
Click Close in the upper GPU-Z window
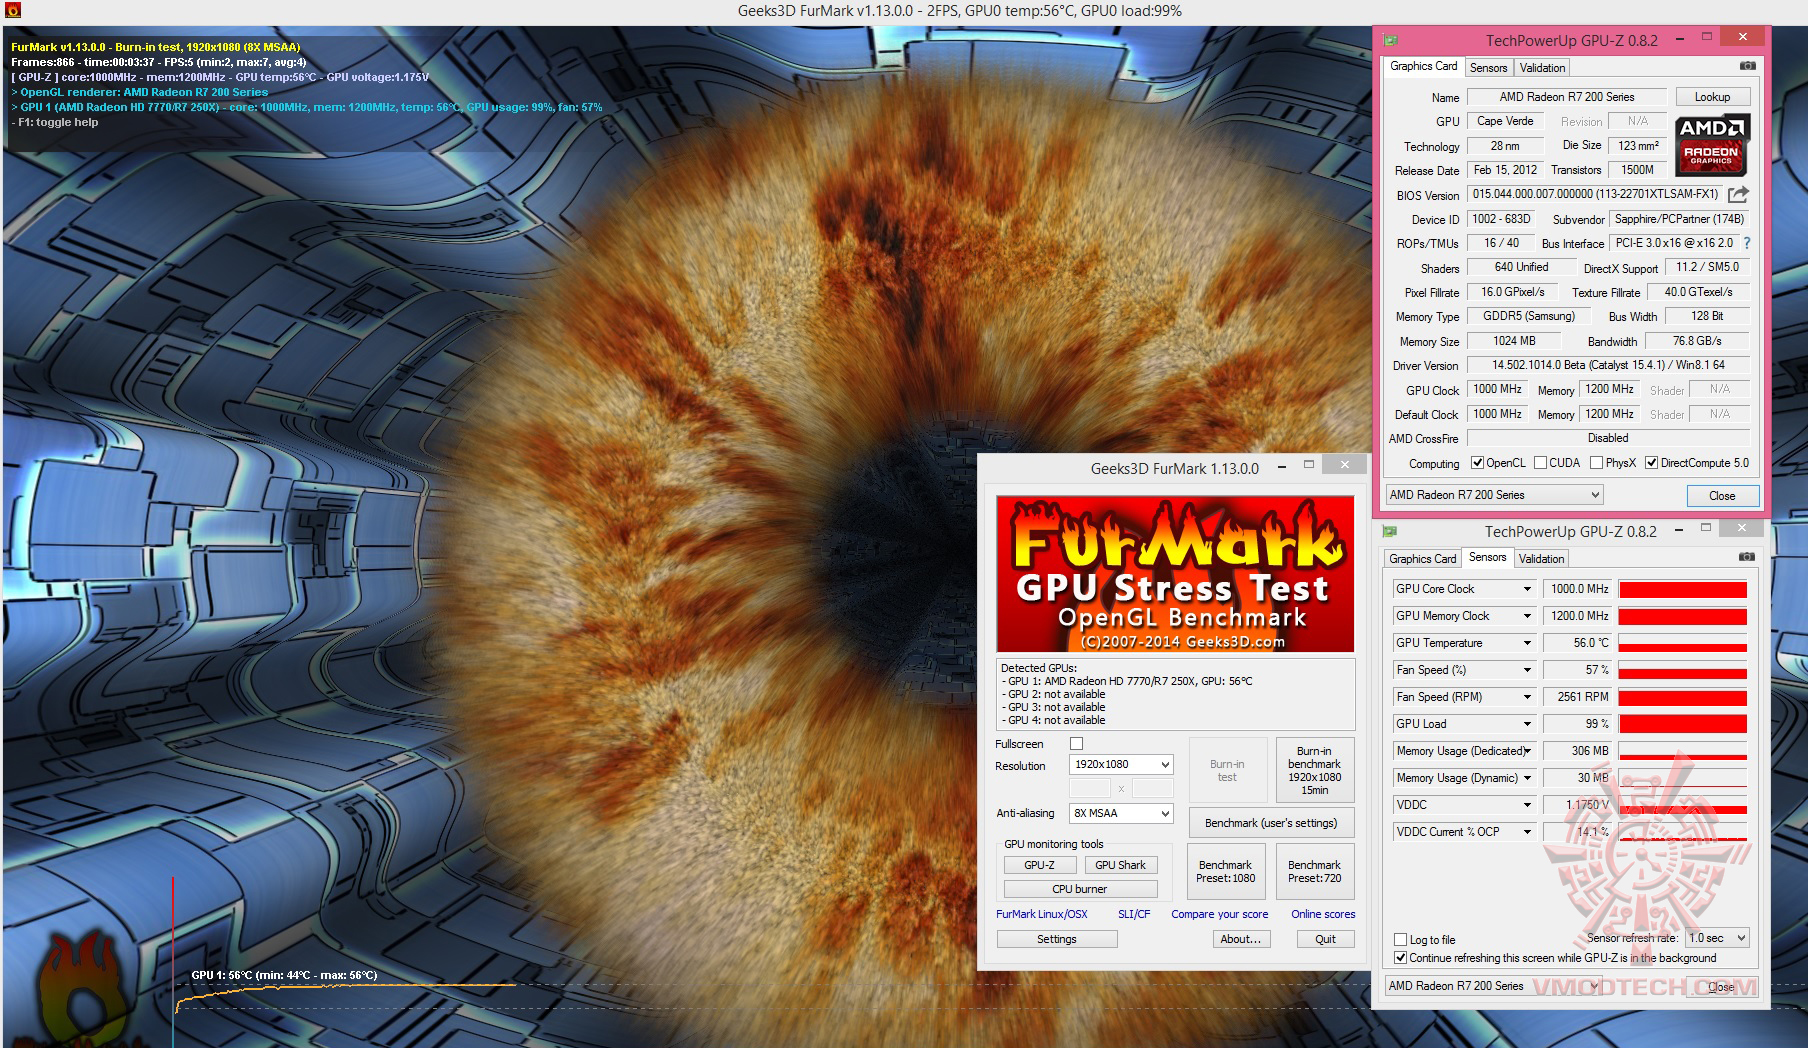click(x=1722, y=496)
